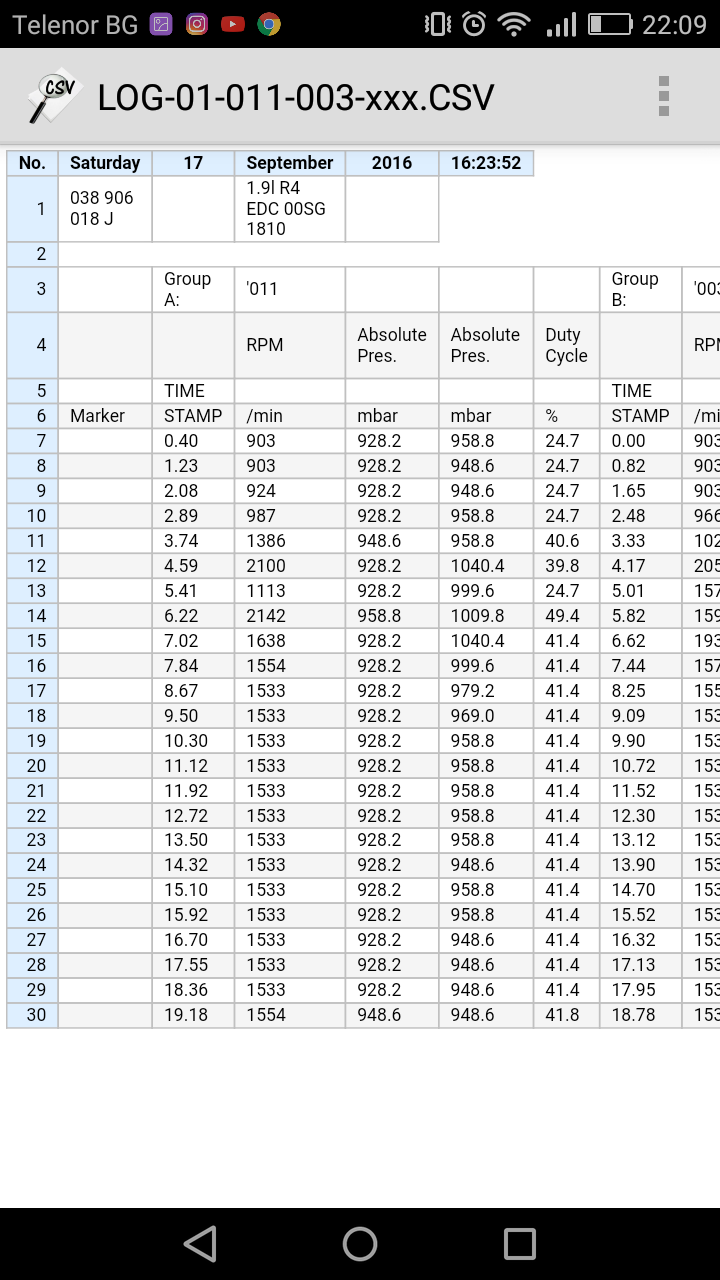Open the recent apps square button
Viewport: 720px width, 1280px height.
point(519,1243)
